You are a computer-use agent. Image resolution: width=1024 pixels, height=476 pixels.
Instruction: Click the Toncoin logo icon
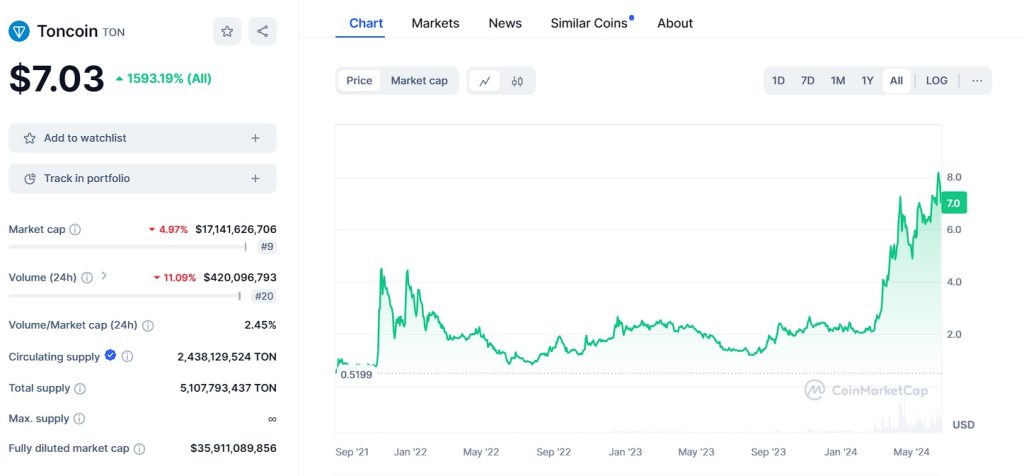tap(19, 31)
